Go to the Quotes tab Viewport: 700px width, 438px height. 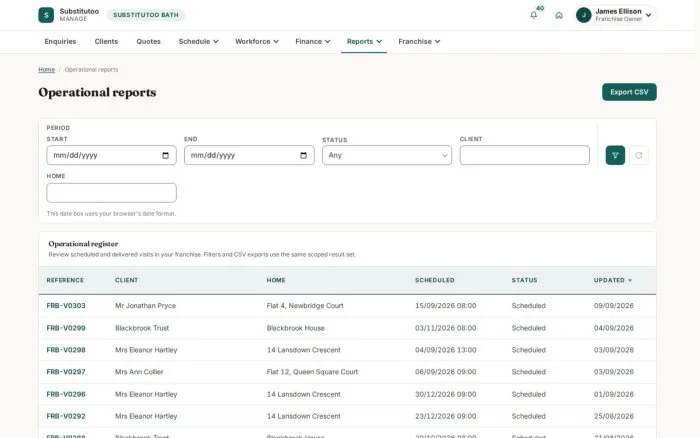148,42
